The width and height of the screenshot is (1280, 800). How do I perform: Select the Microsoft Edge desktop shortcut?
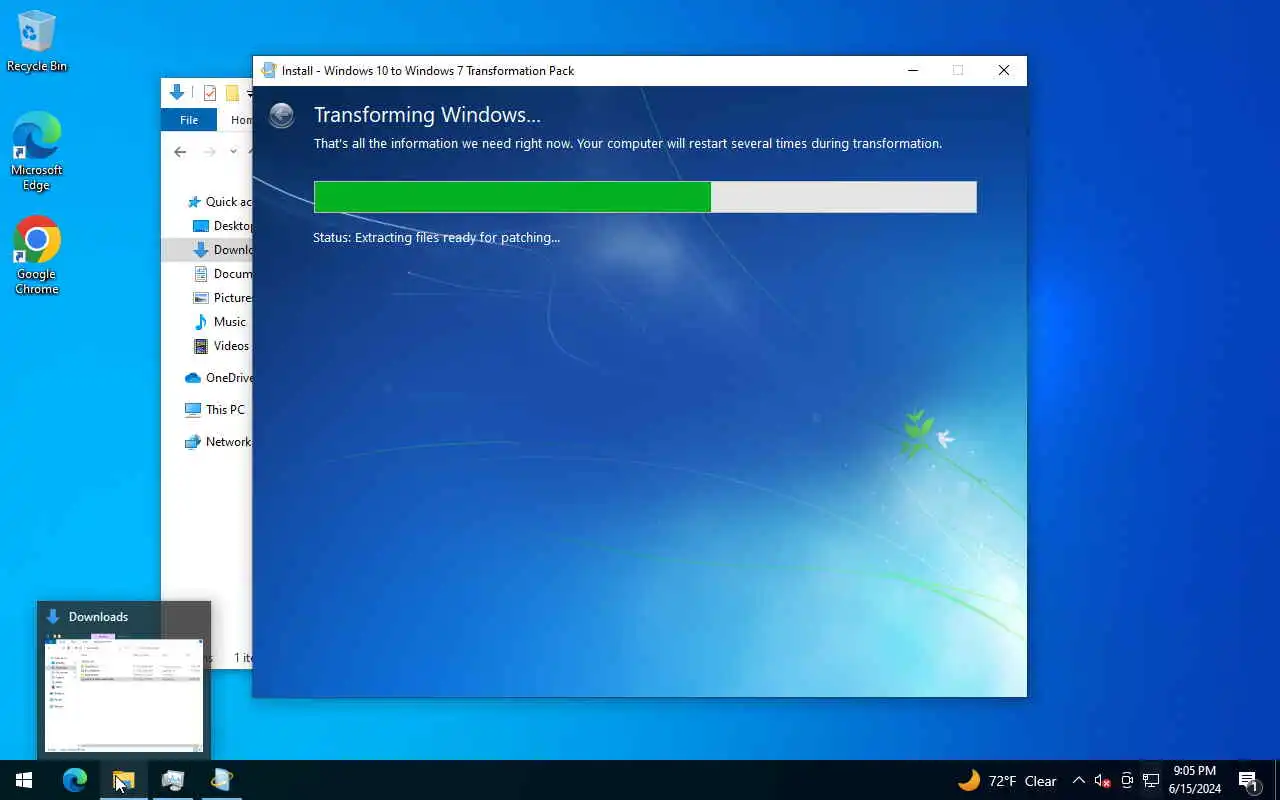click(x=37, y=151)
